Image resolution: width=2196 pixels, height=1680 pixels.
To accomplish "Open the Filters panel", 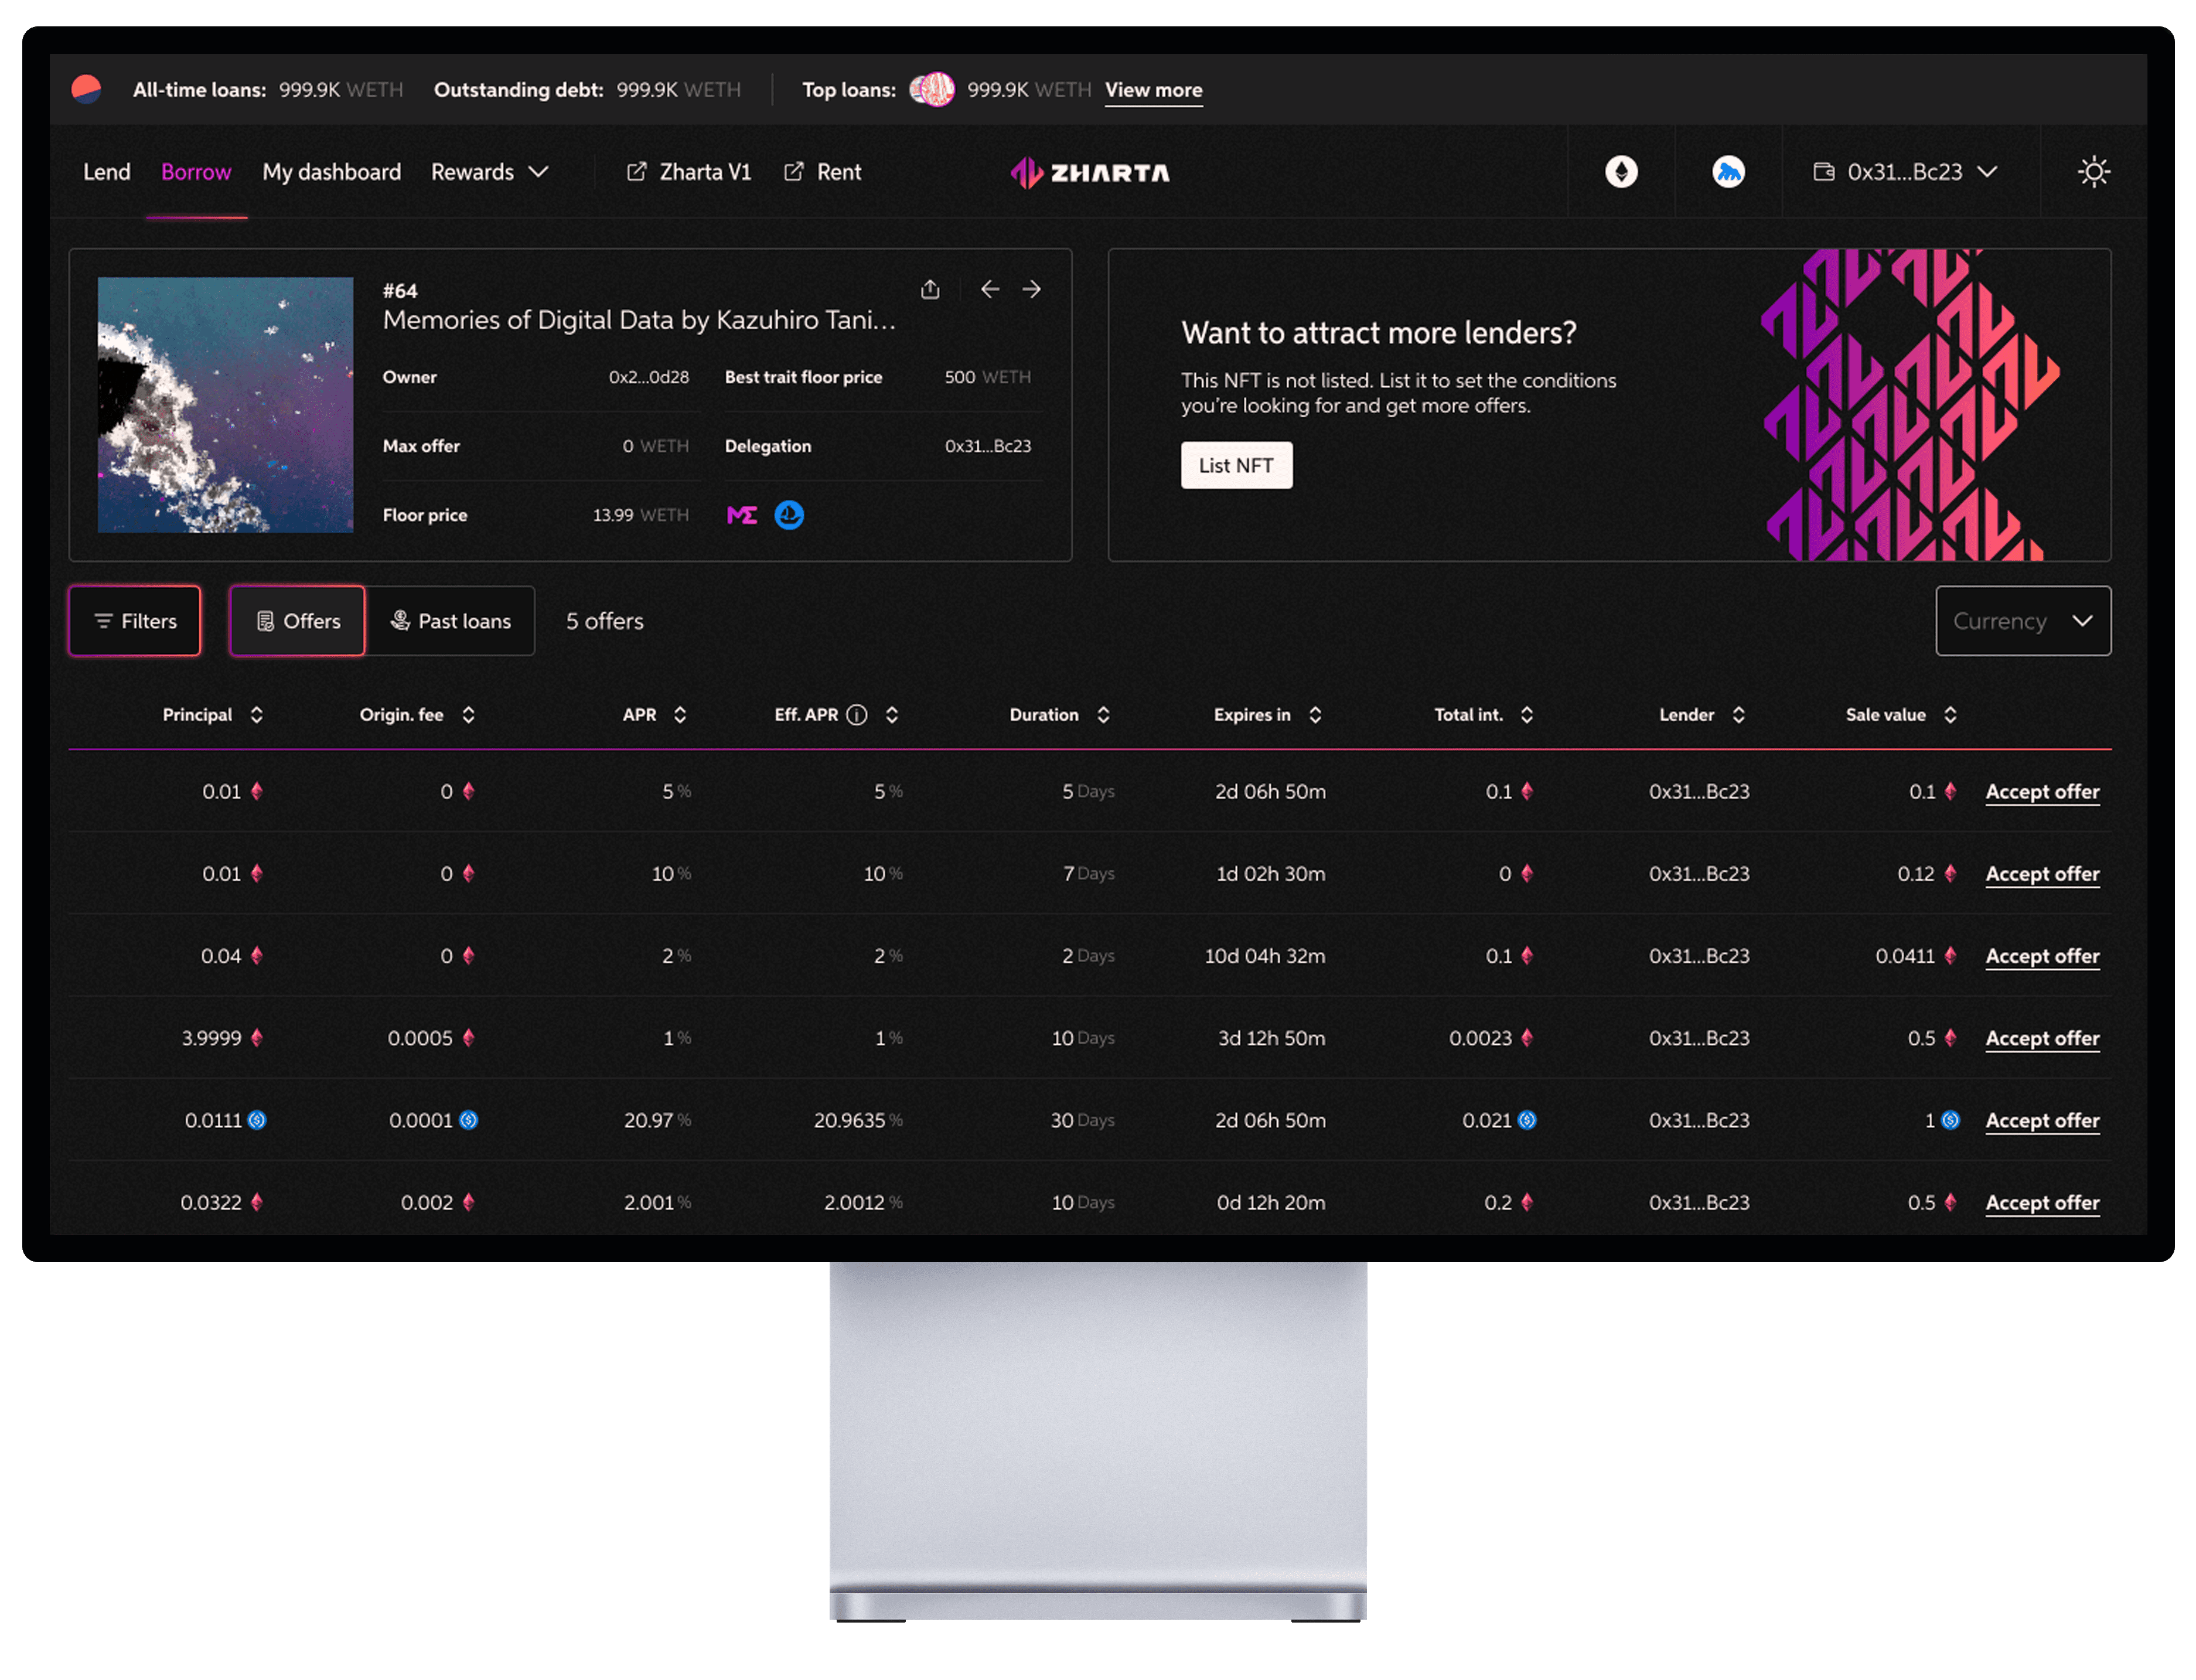I will click(135, 621).
